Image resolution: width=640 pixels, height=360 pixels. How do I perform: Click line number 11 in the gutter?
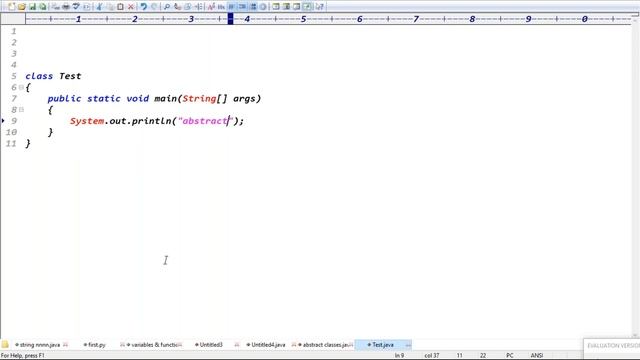pos(11,143)
